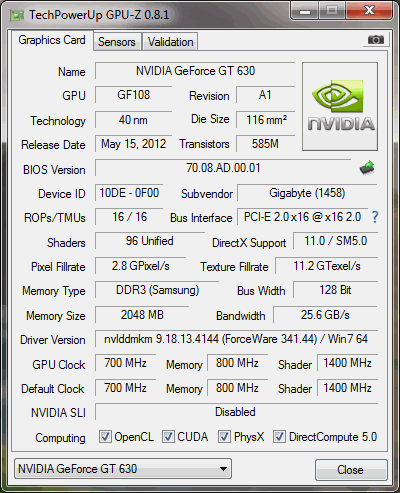Click the NVIDIA SLI value Disabled
This screenshot has height=493, width=400.
(236, 412)
